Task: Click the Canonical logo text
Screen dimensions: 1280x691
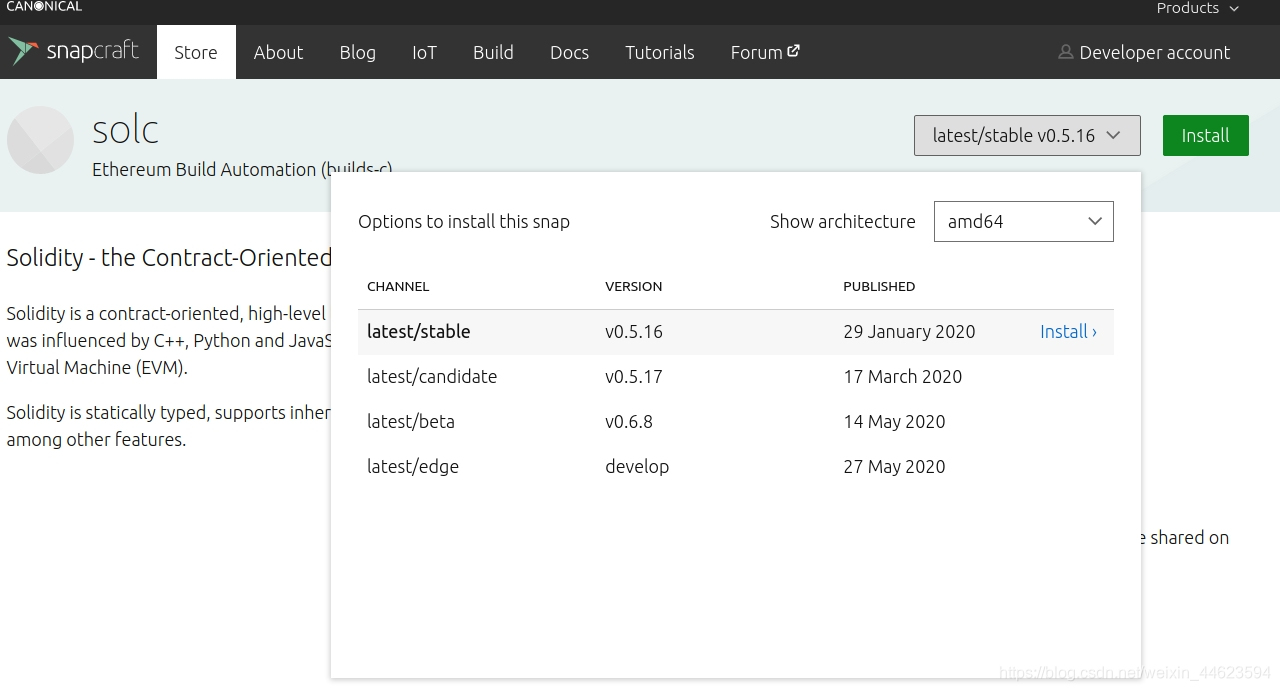Action: 44,6
